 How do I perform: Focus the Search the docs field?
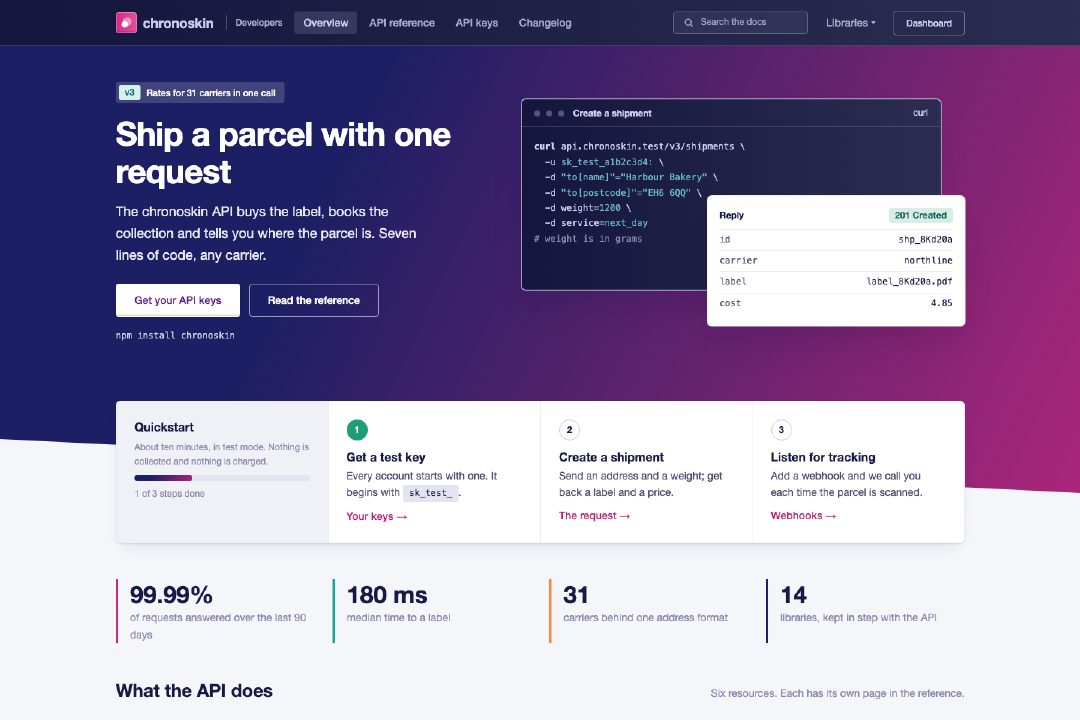(x=740, y=23)
